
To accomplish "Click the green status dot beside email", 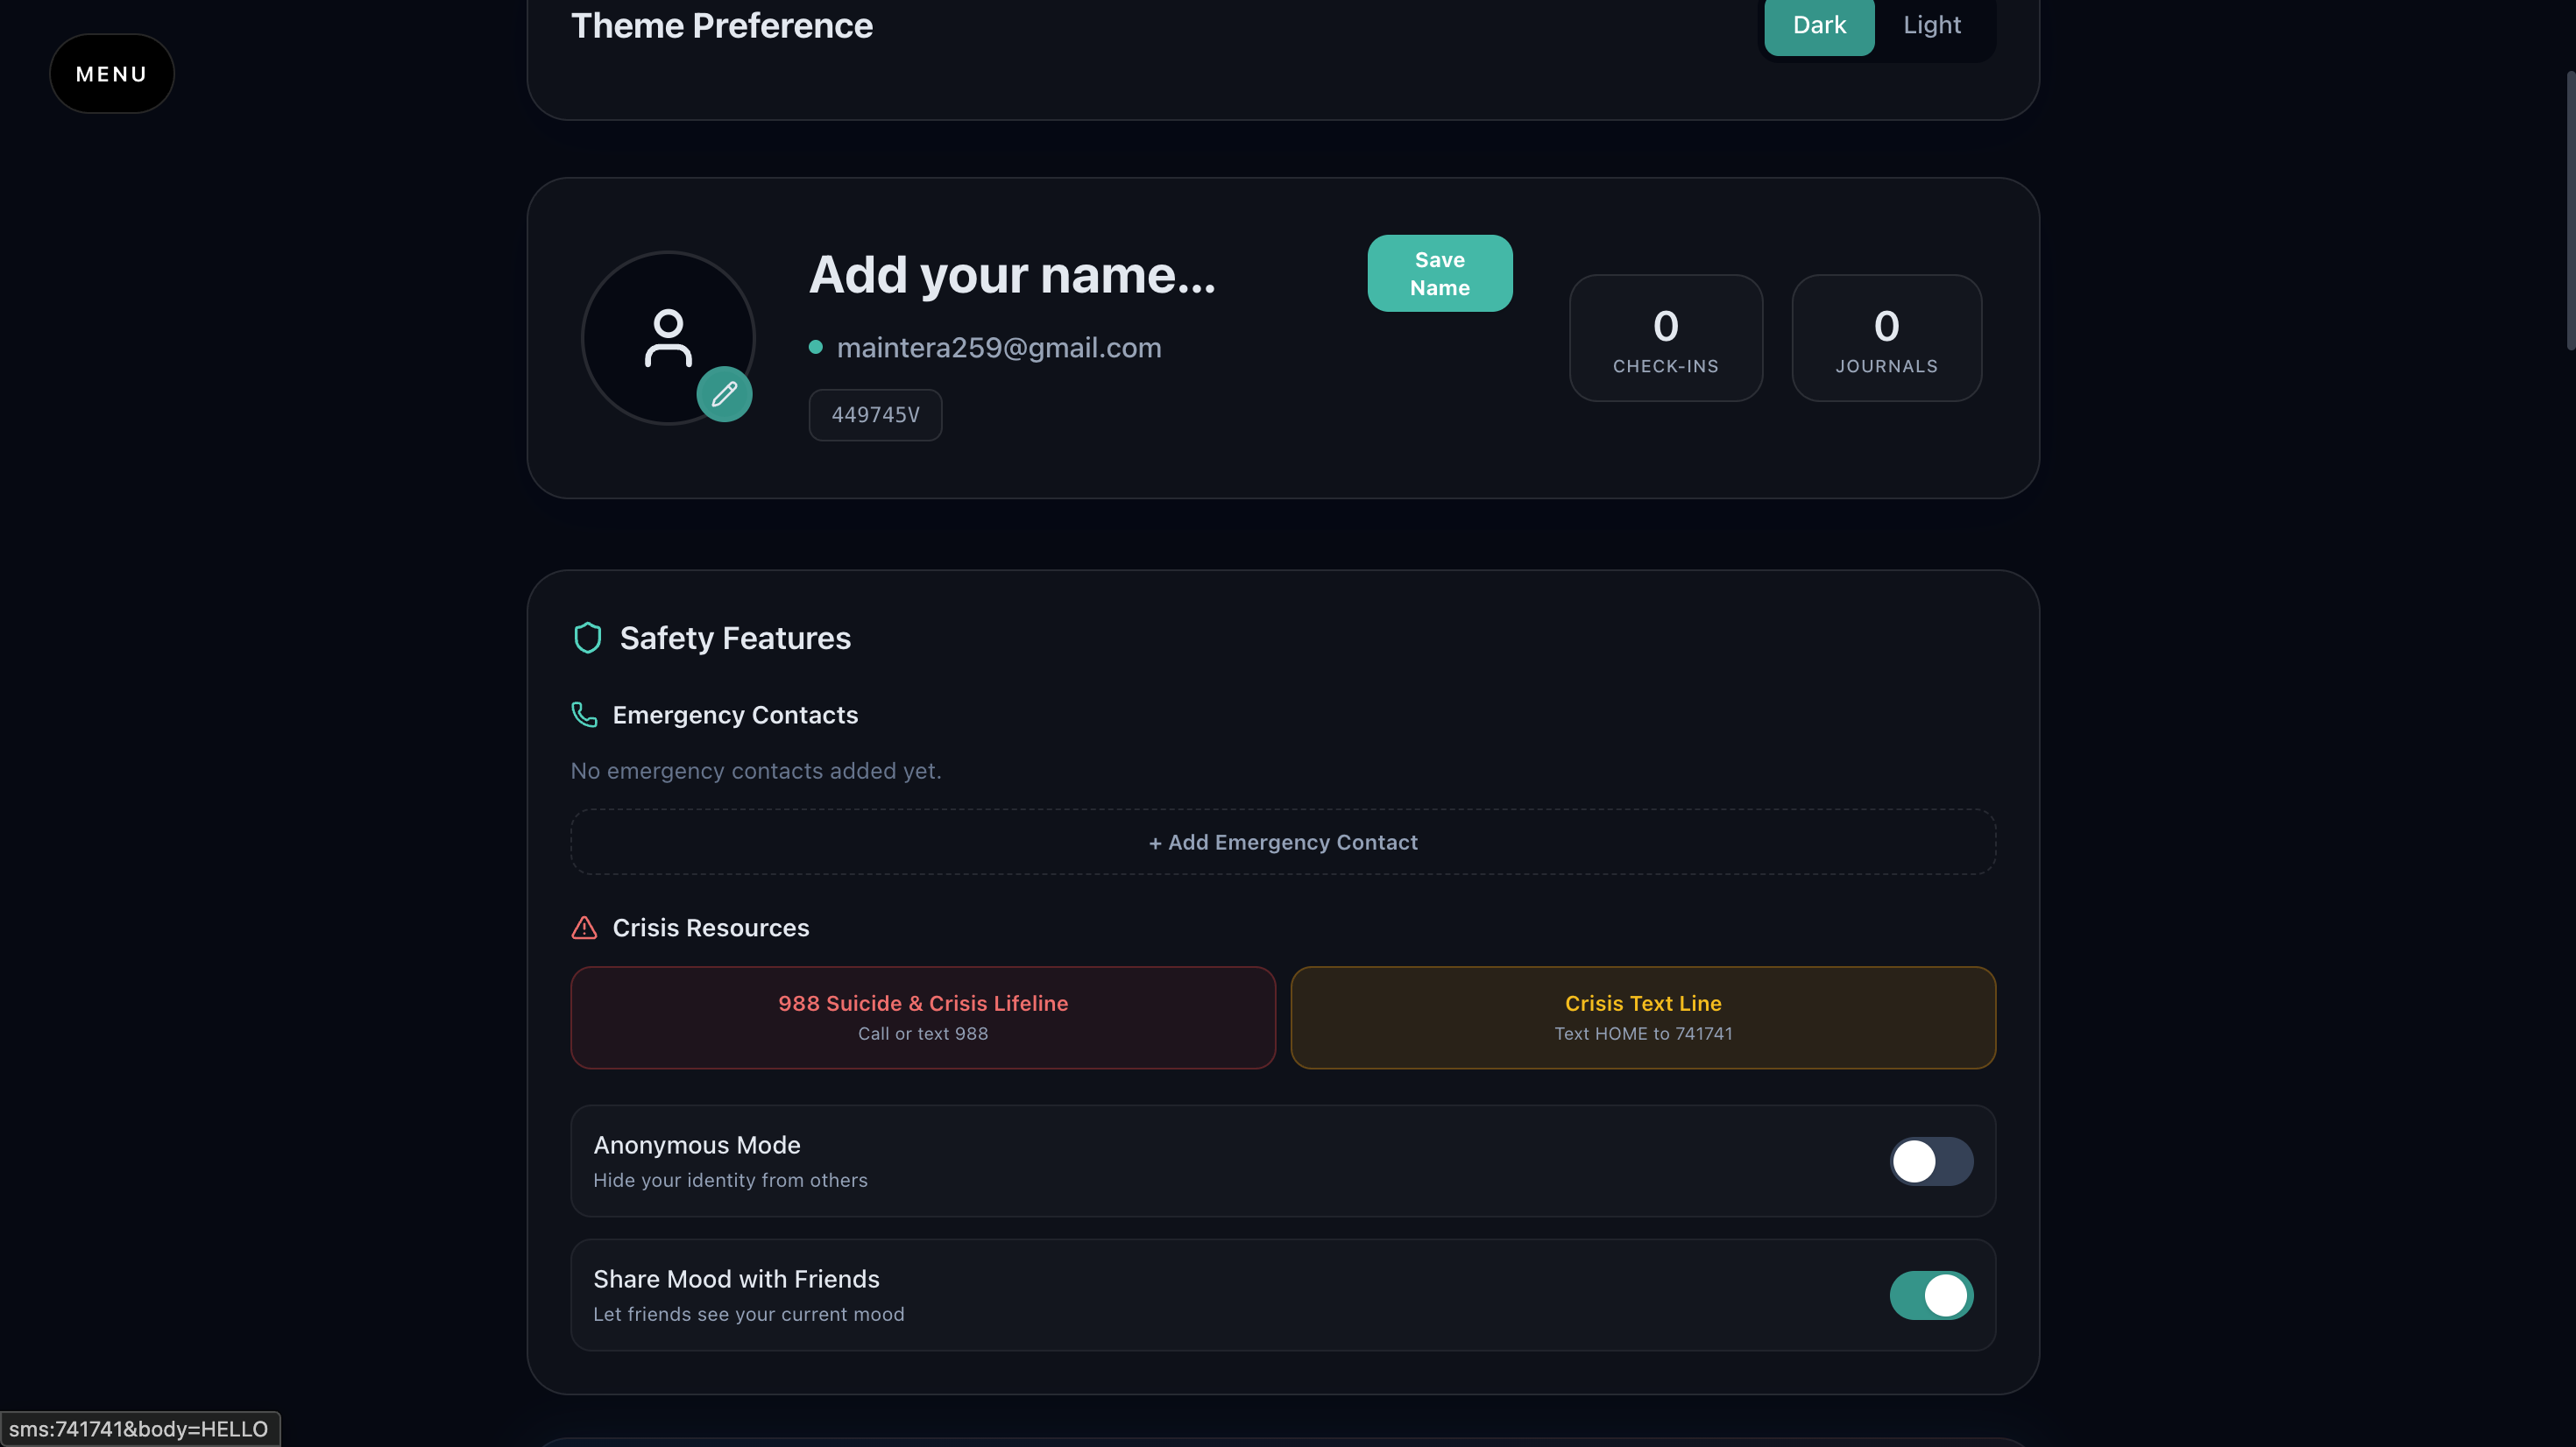I will click(815, 347).
